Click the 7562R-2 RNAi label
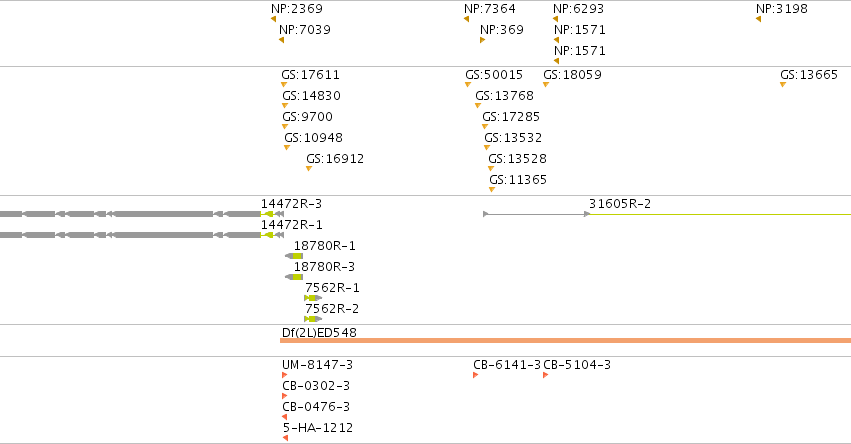The image size is (851, 444). [332, 309]
